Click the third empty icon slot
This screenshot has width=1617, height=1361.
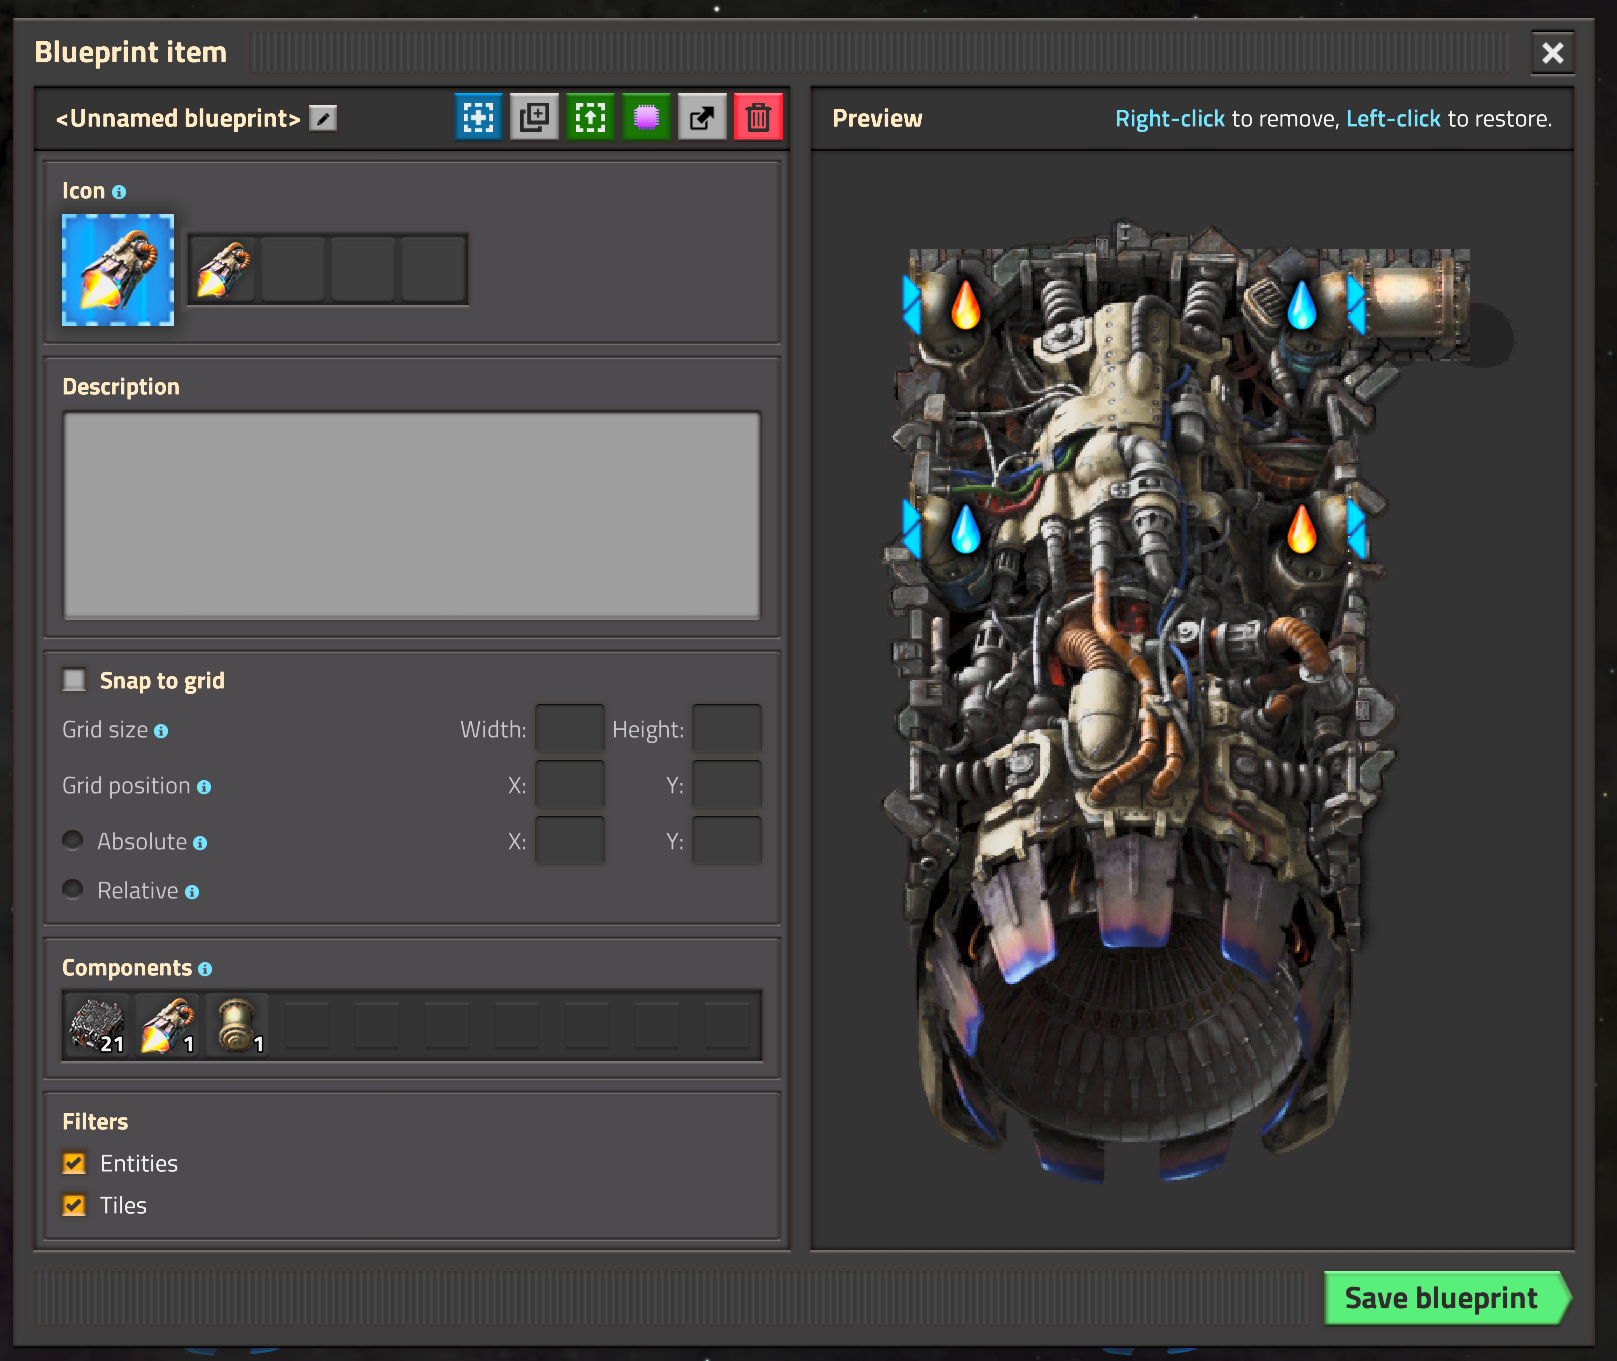363,269
